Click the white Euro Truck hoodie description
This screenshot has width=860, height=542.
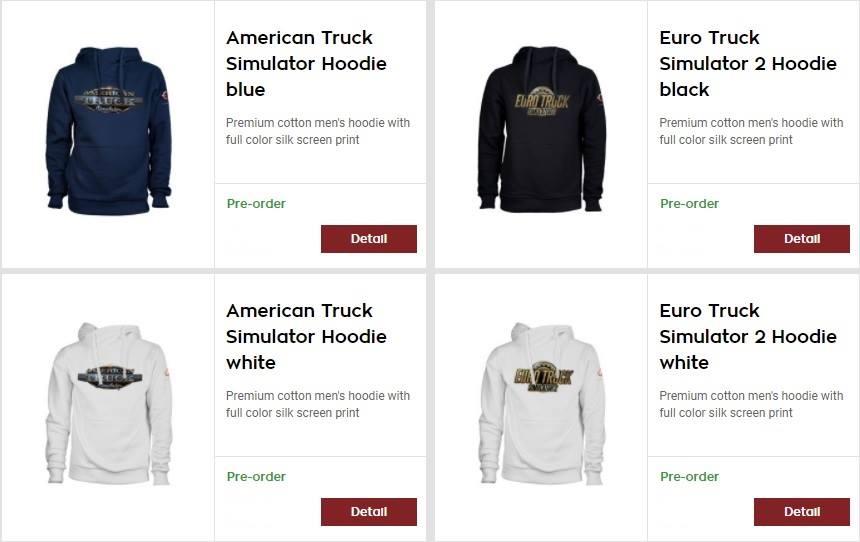click(751, 404)
